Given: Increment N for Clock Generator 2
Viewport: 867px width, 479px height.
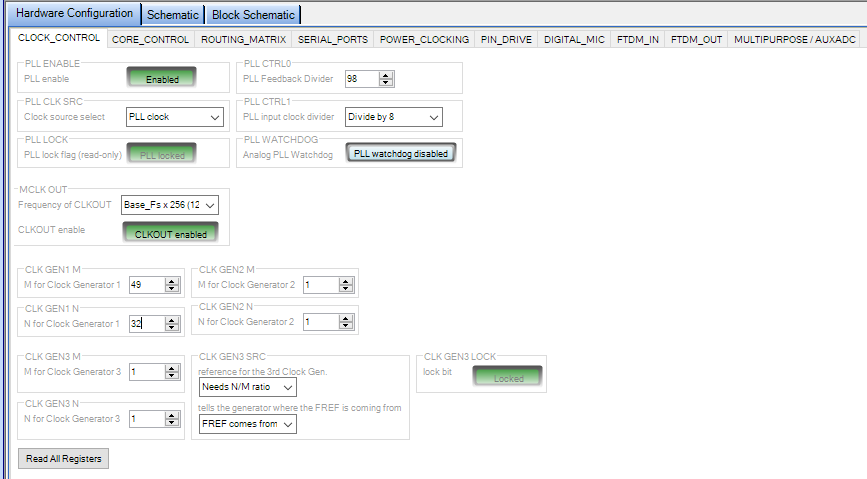Looking at the screenshot, I should (346, 318).
